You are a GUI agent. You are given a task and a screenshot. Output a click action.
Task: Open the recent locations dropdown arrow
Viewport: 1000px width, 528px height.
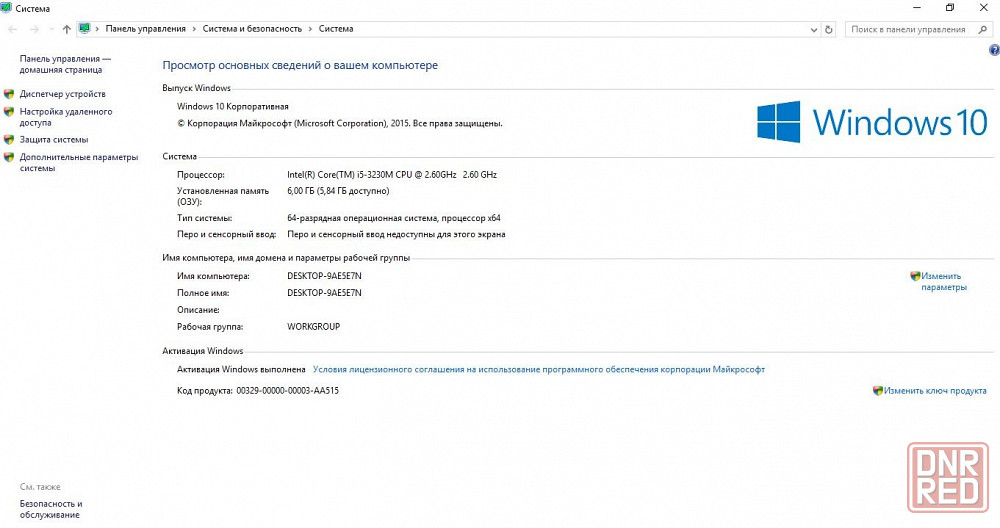point(51,30)
